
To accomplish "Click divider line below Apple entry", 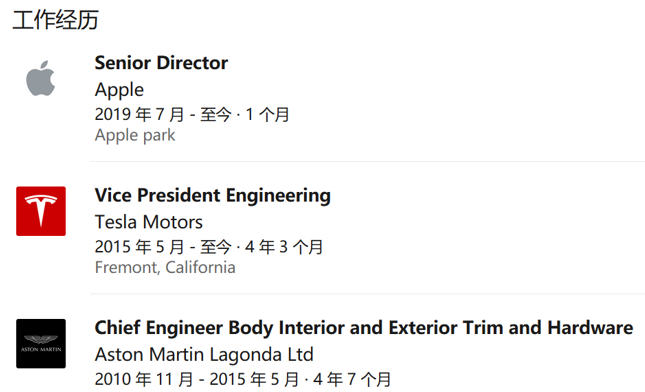I will point(368,162).
